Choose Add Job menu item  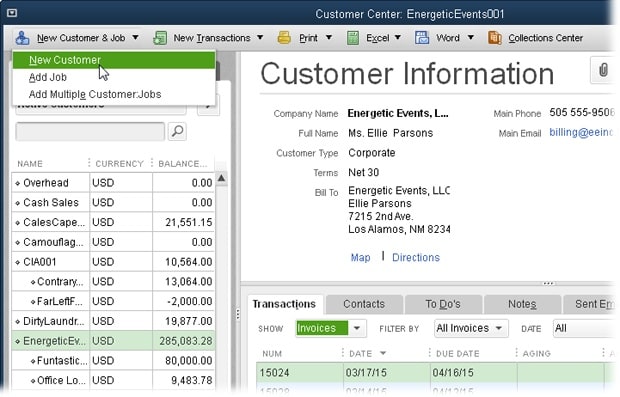pyautogui.click(x=114, y=77)
